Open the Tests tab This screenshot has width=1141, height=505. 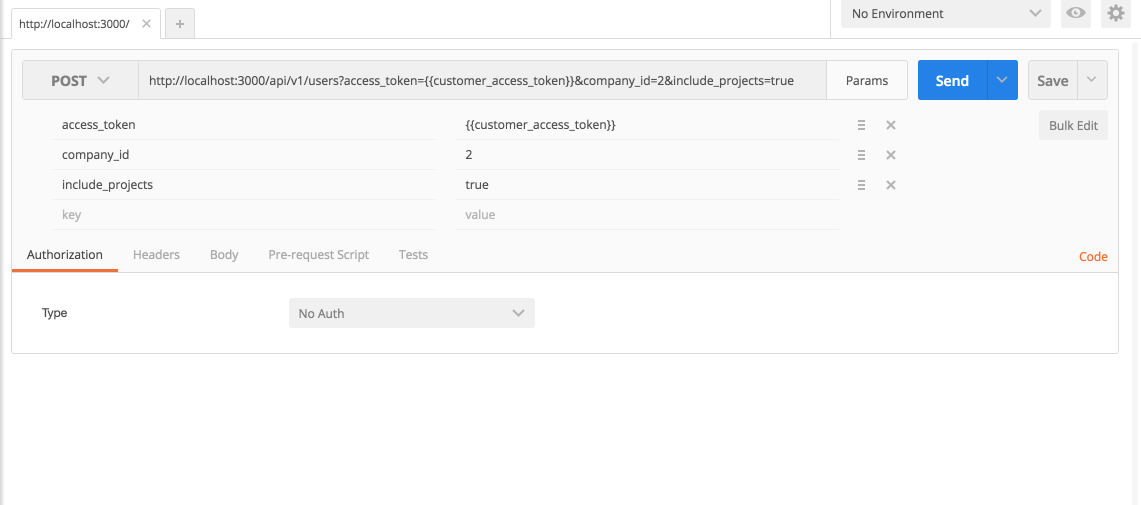point(413,255)
